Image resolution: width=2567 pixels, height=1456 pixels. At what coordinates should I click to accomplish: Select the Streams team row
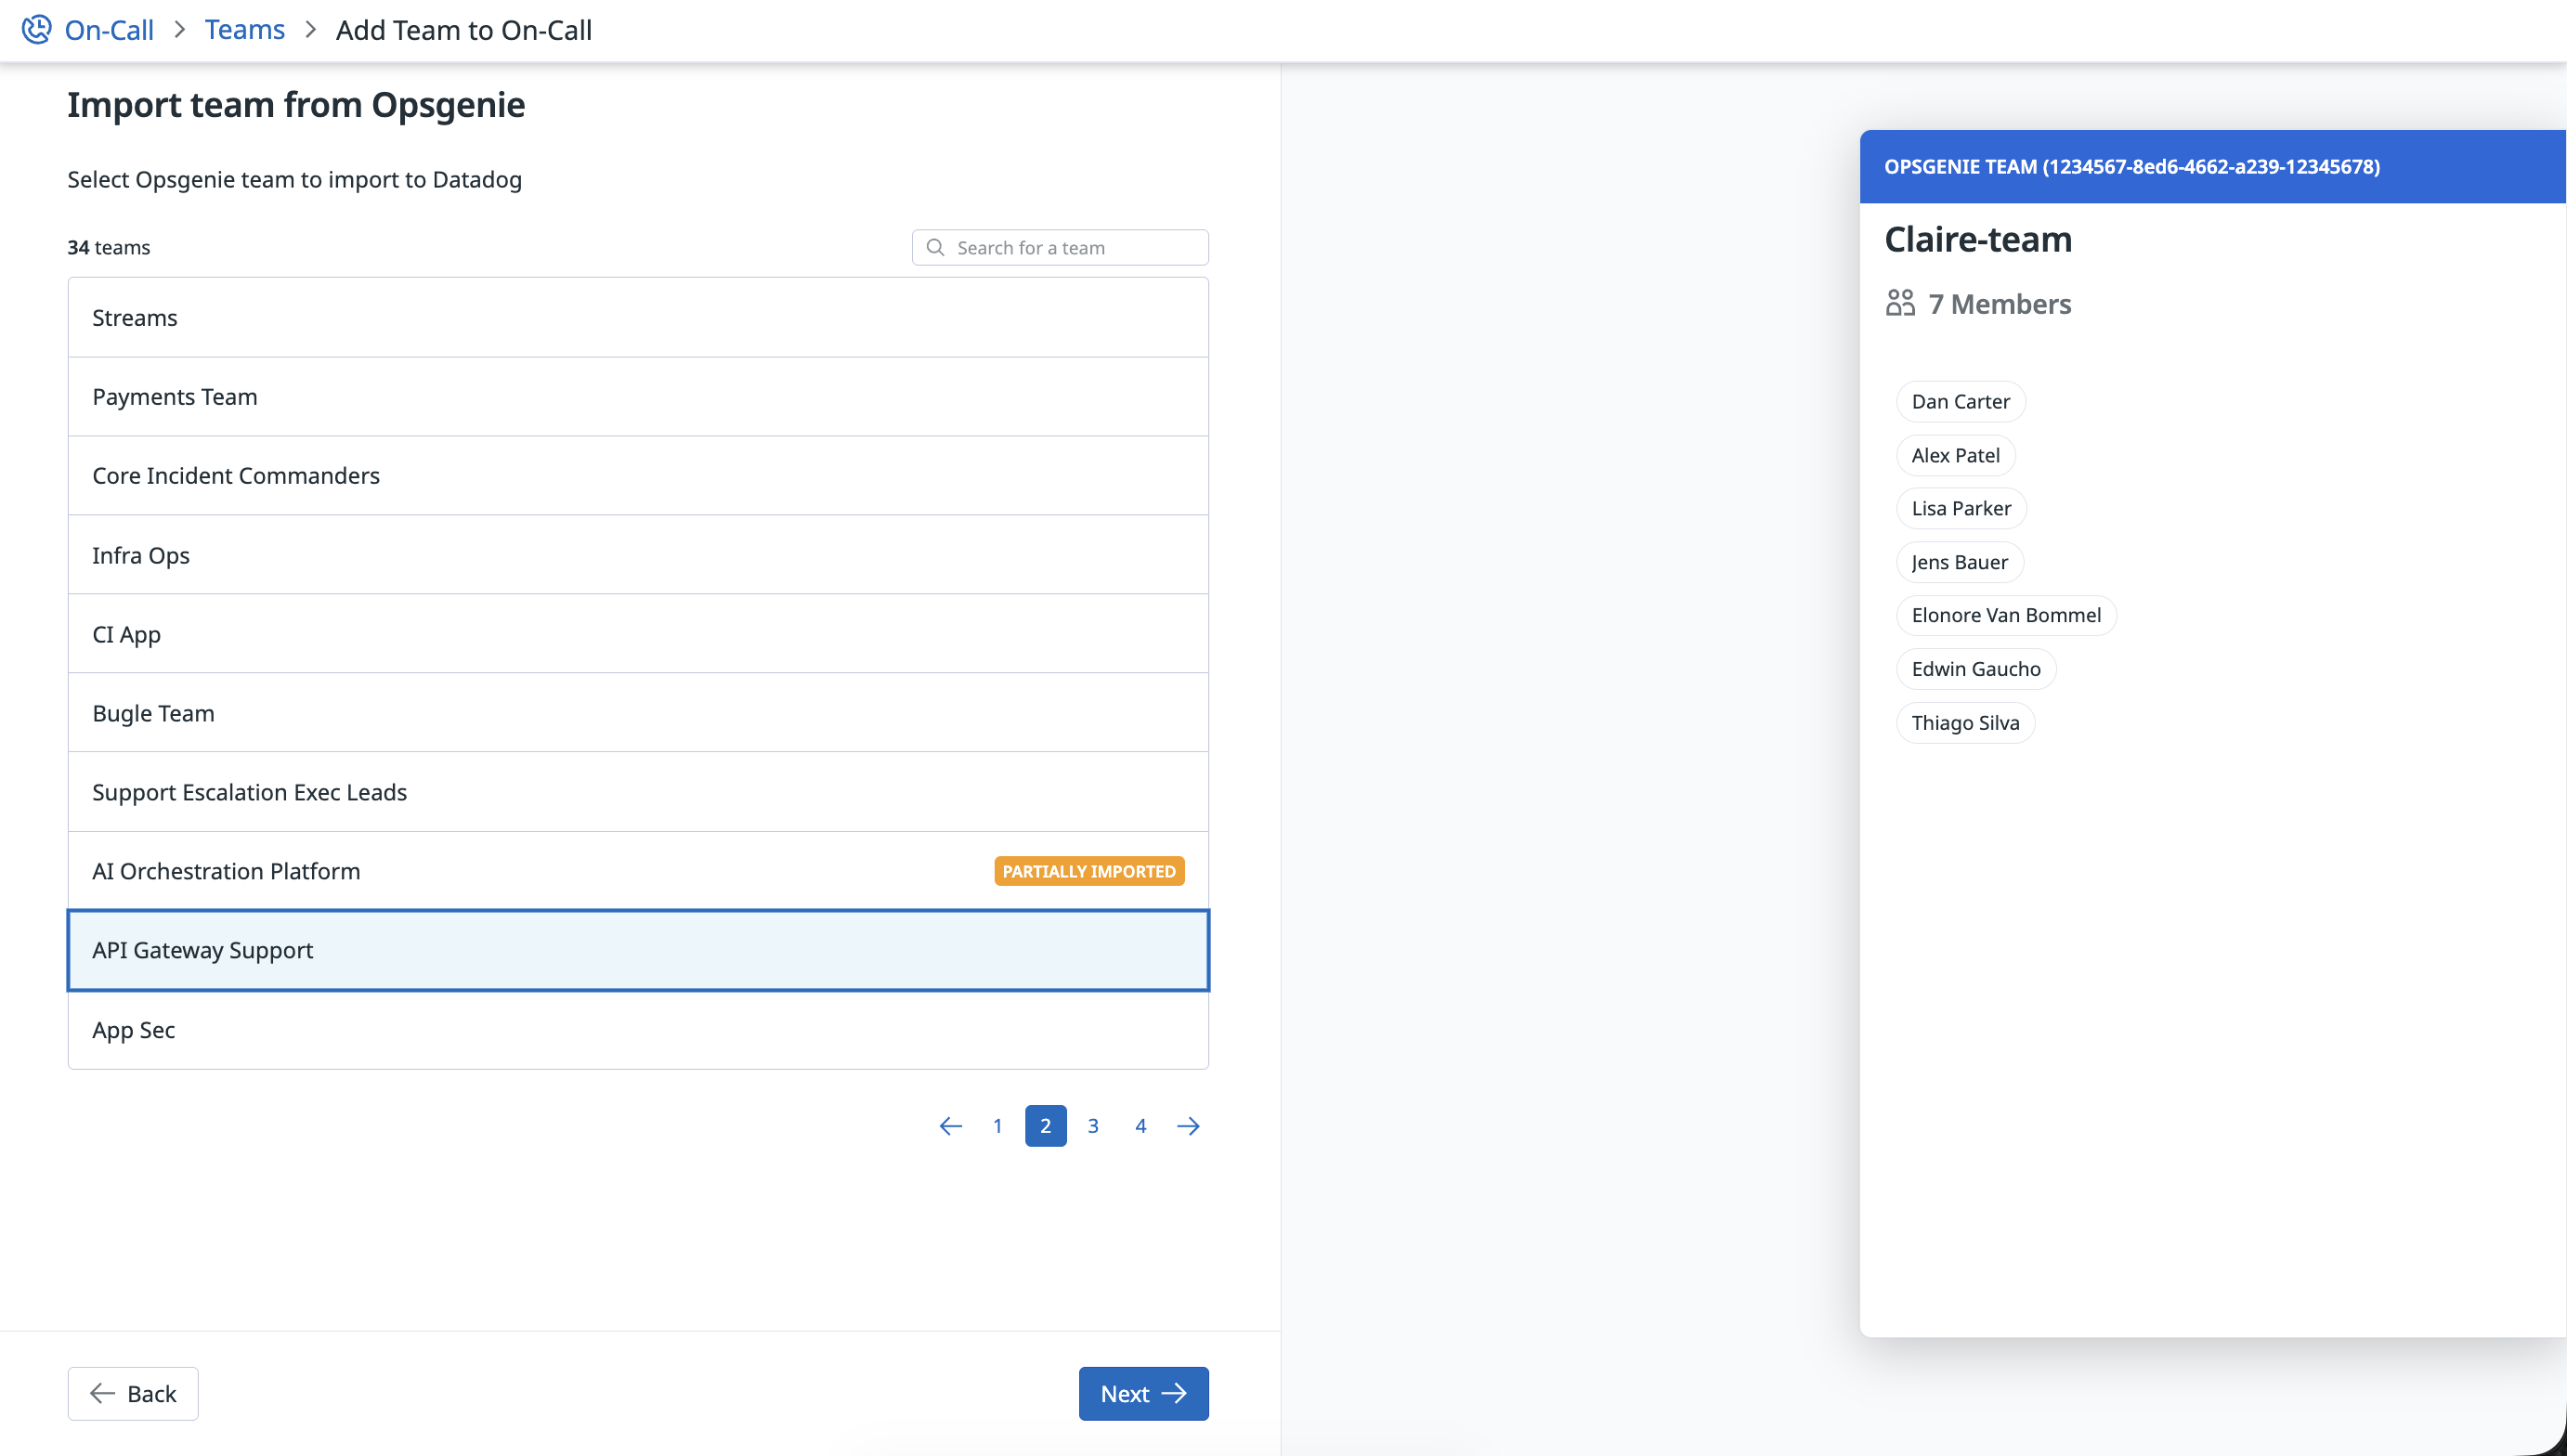tap(638, 317)
